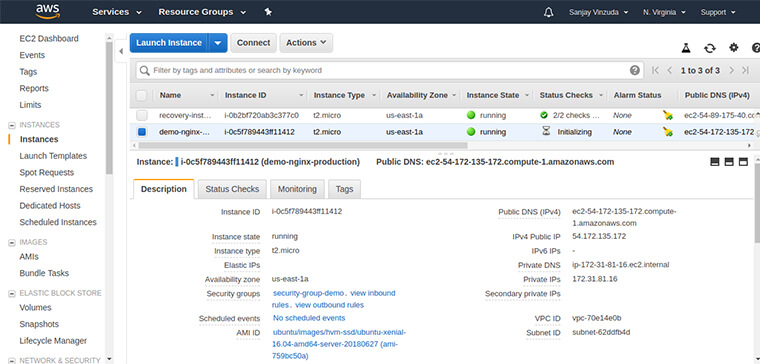Switch to the Monitoring tab
Viewport: 760px width, 364px height.
tap(297, 189)
